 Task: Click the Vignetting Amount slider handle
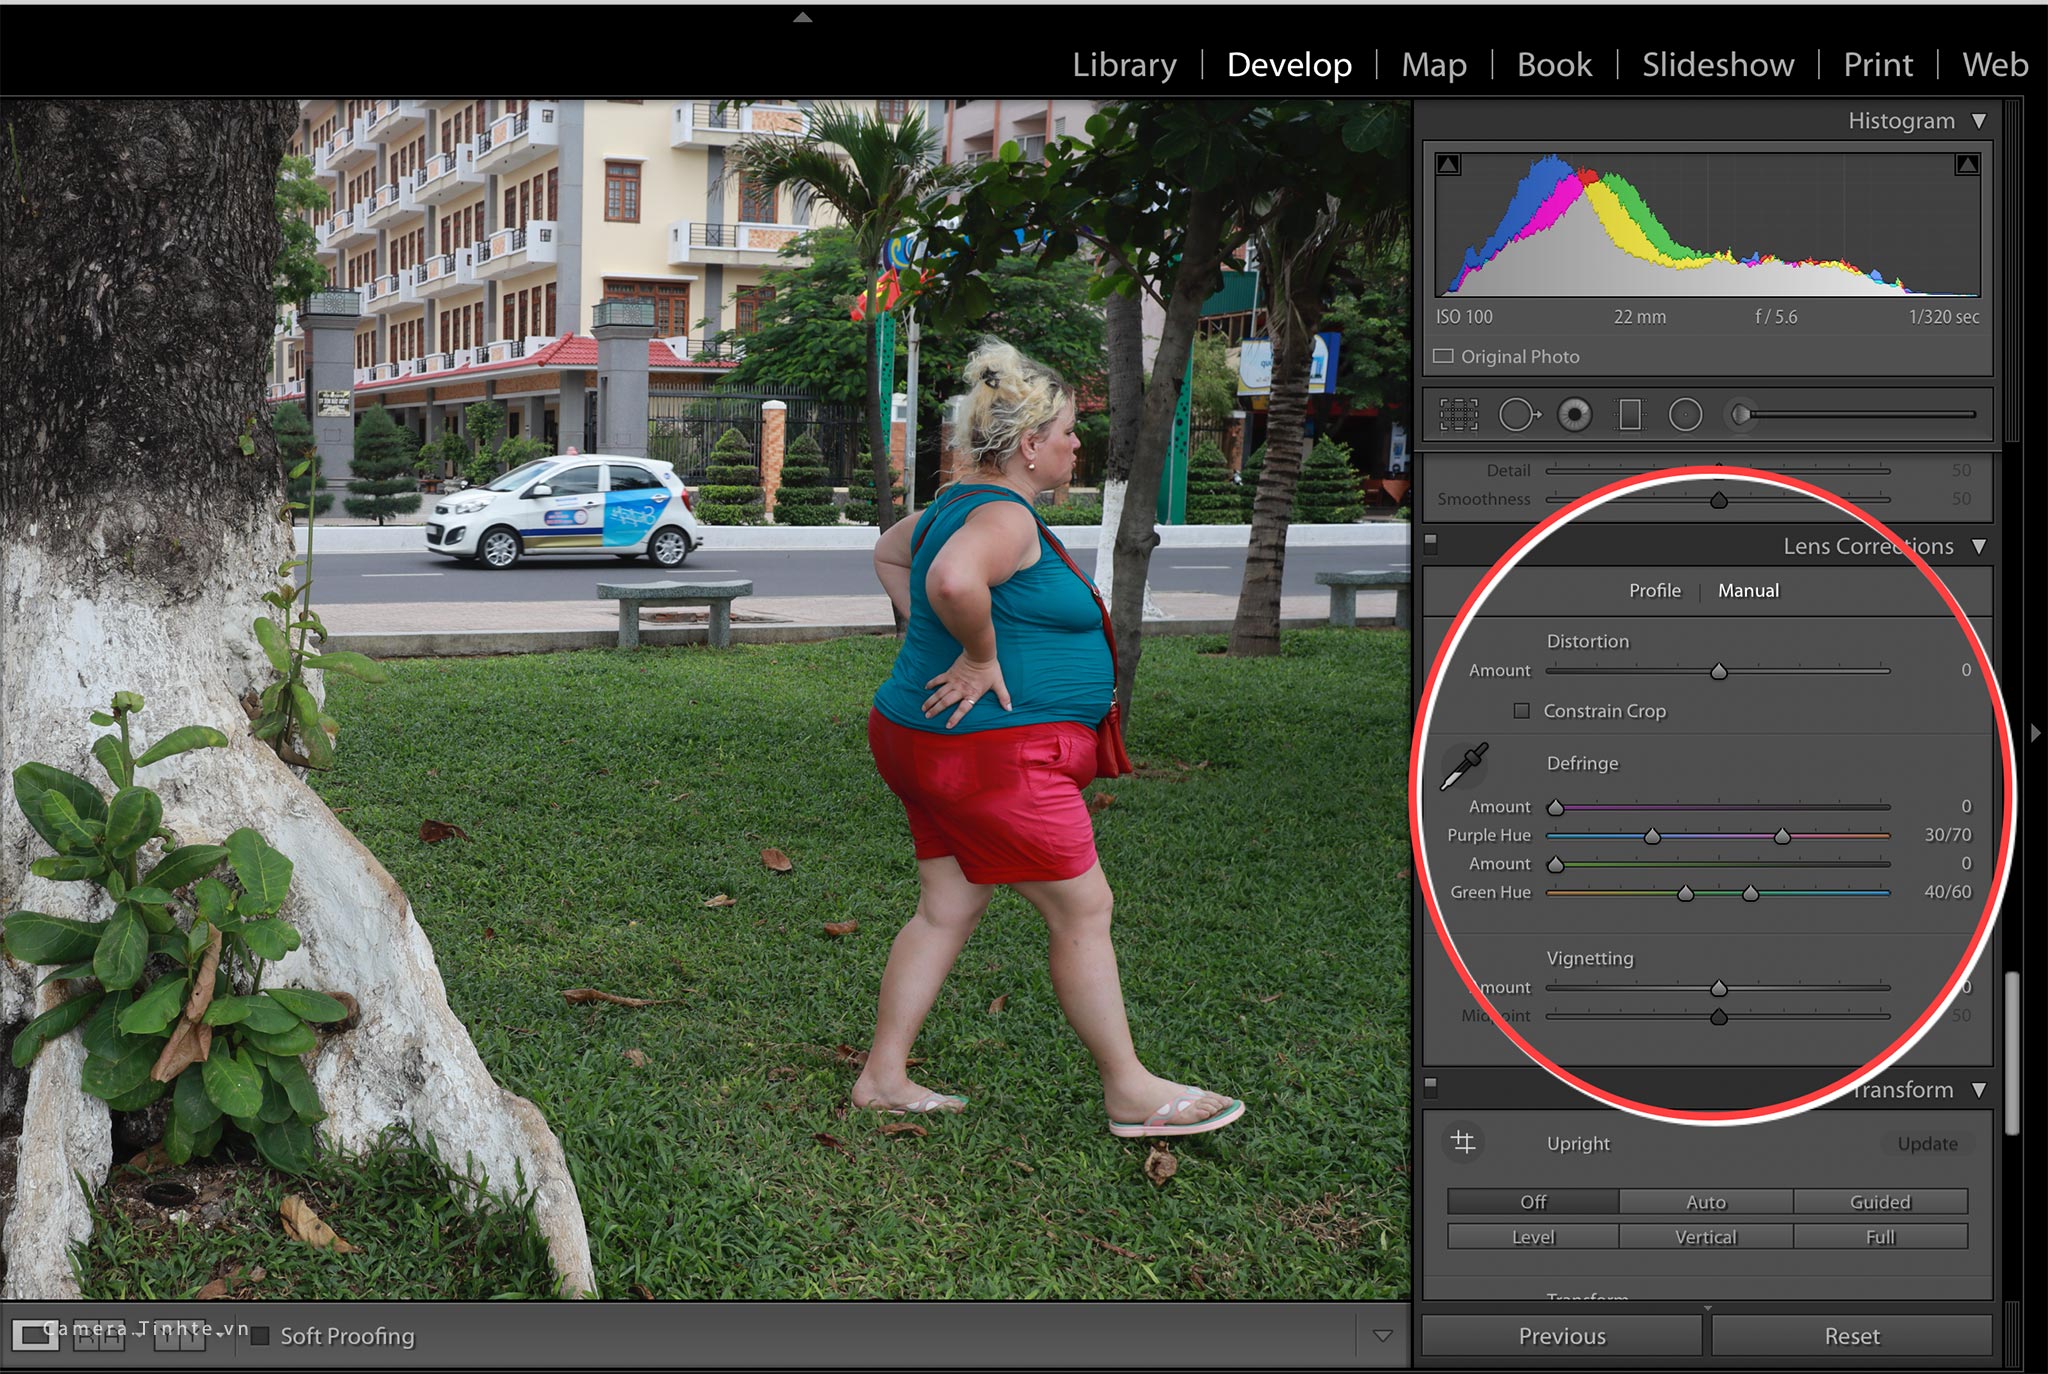click(1718, 988)
